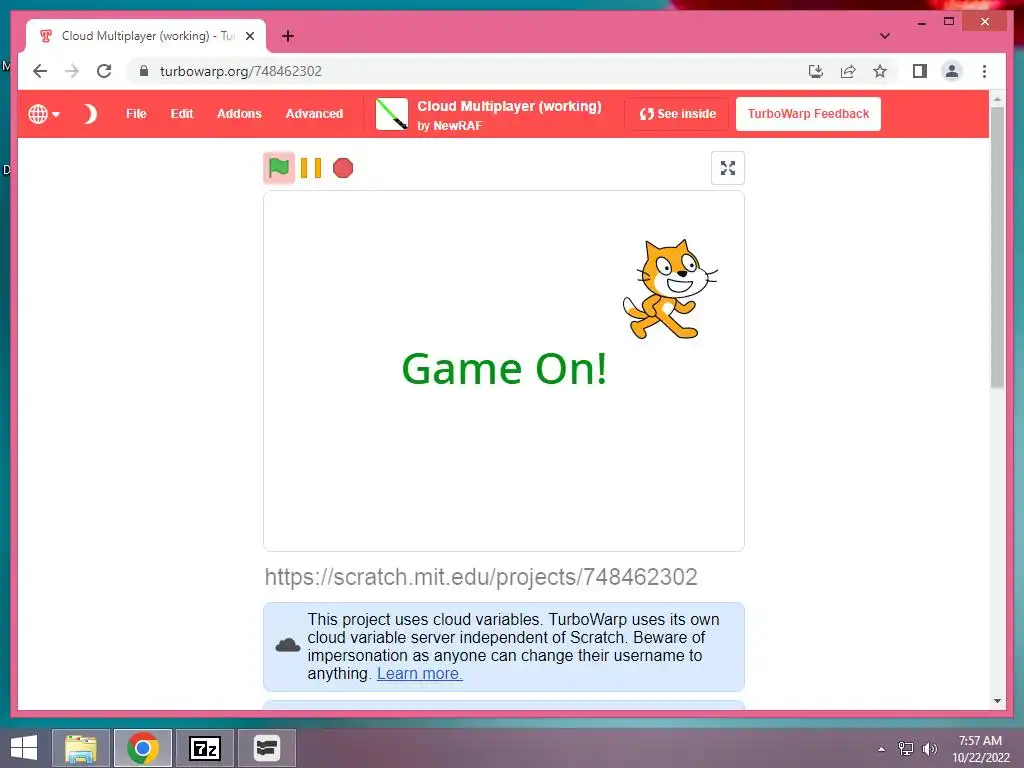Open the Edit menu
The height and width of the screenshot is (768, 1024).
182,114
